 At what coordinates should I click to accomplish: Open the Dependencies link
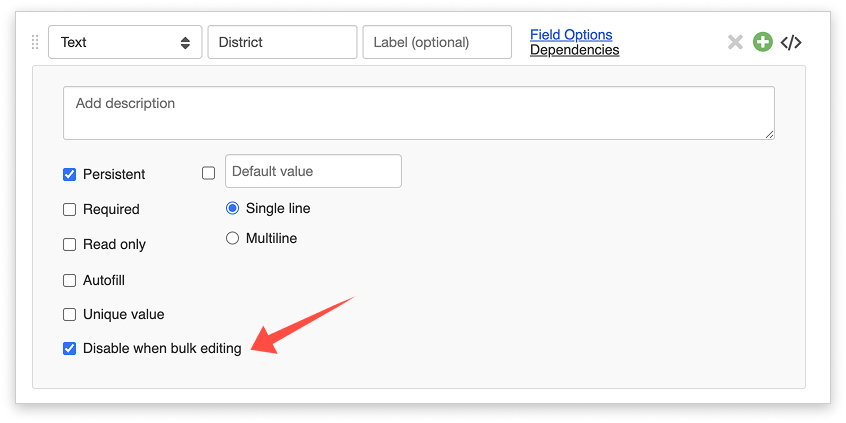click(x=574, y=50)
